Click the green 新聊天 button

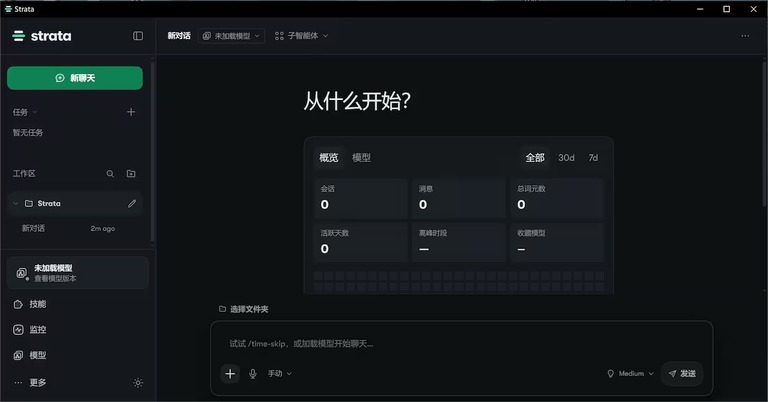click(x=75, y=78)
